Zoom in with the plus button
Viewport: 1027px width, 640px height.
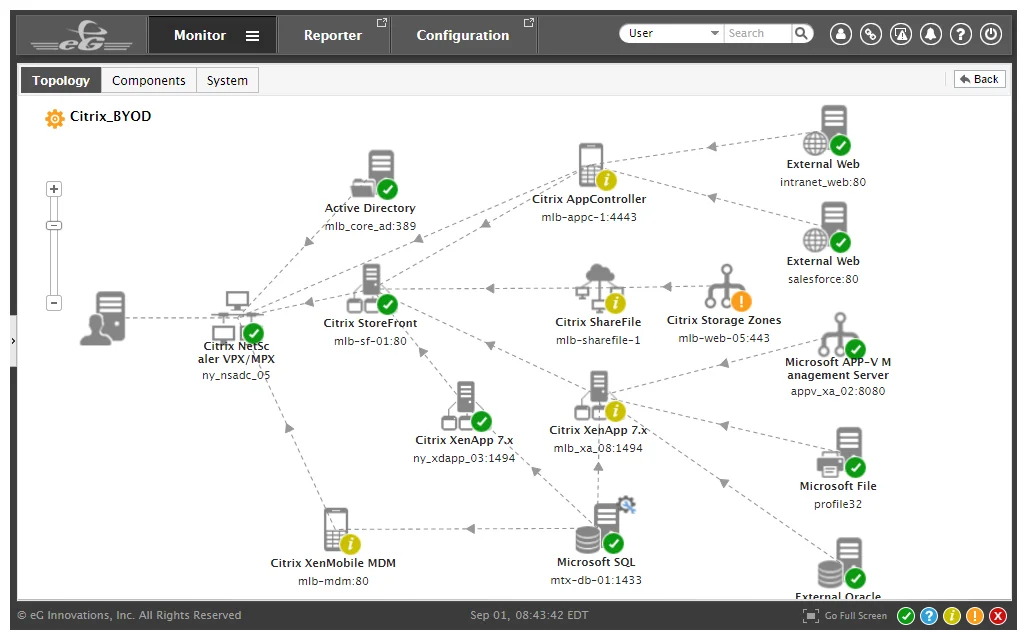[54, 189]
